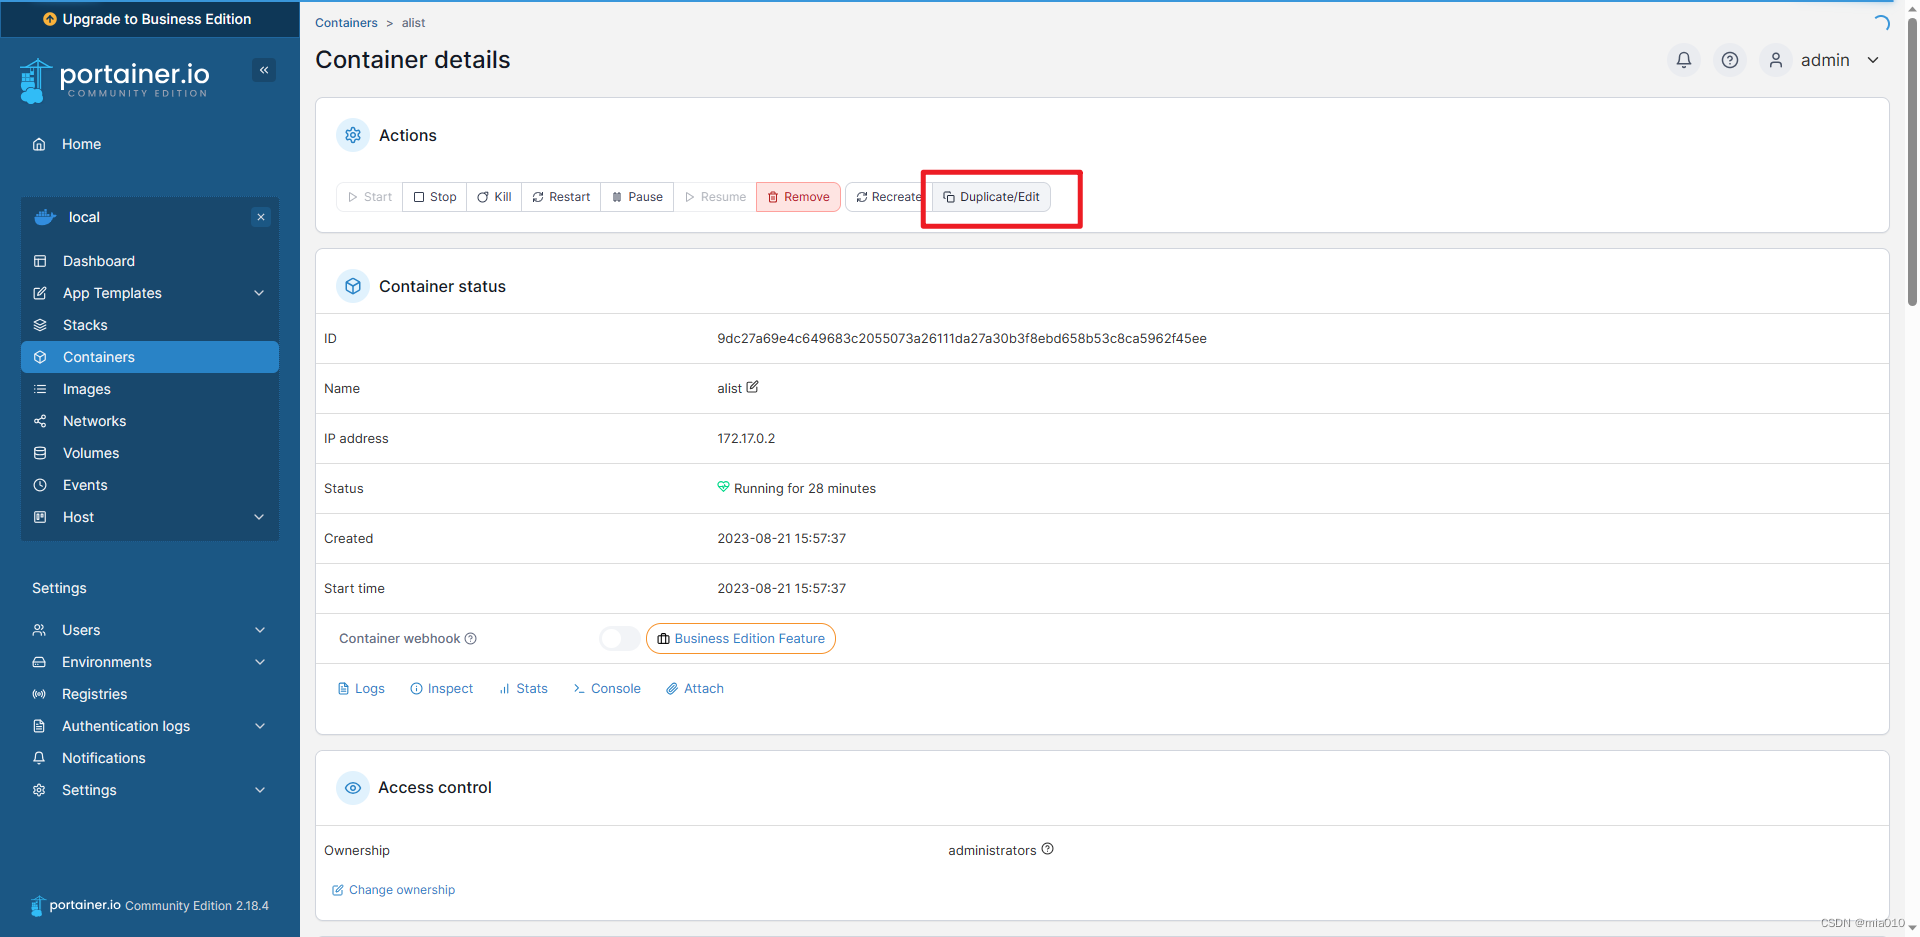Click the help icon next to administrators
The image size is (1920, 937).
point(1048,849)
